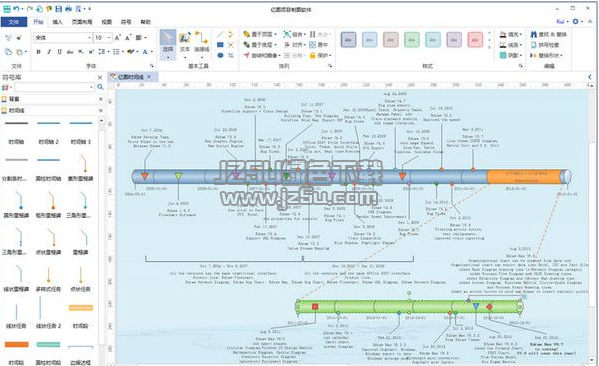Open the Fill color dropdown
This screenshot has height=366, width=599.
511,34
